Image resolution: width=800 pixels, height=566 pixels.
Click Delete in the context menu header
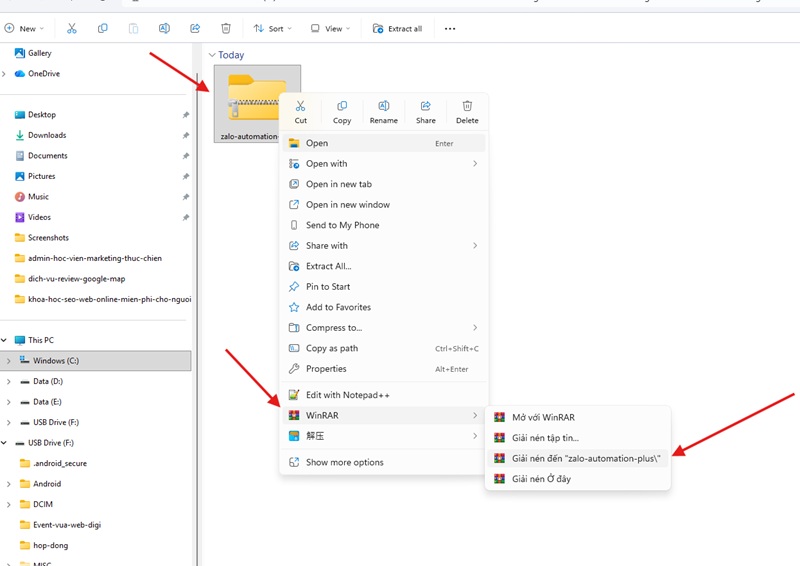467,112
